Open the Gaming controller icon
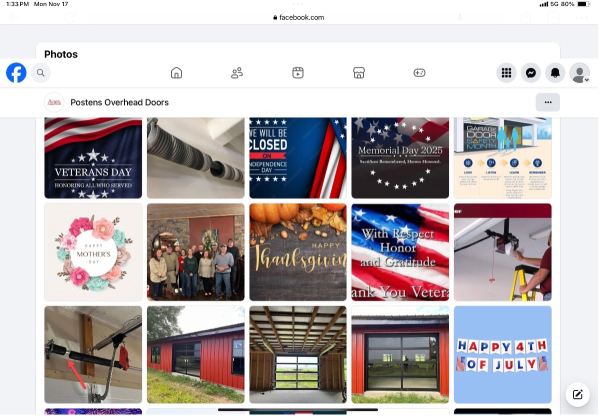This screenshot has width=600, height=416. tap(419, 73)
